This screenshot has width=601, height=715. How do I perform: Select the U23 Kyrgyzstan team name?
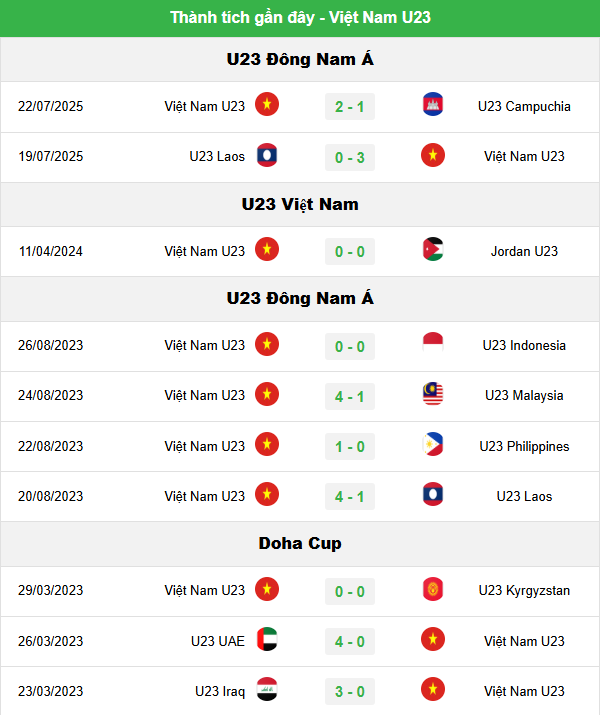pos(524,591)
